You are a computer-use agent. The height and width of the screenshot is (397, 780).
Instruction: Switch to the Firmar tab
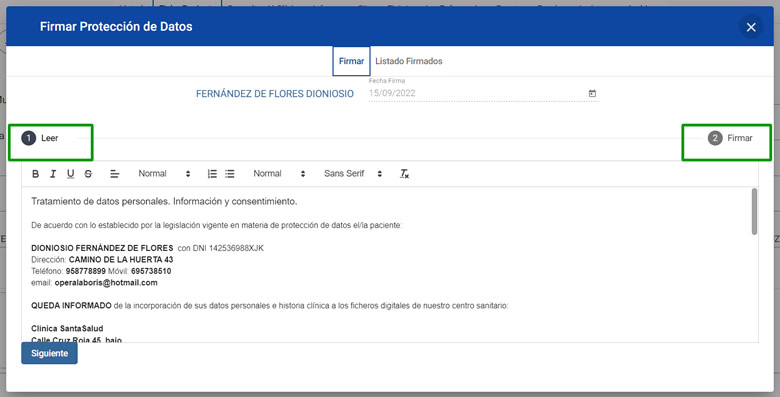(x=351, y=61)
